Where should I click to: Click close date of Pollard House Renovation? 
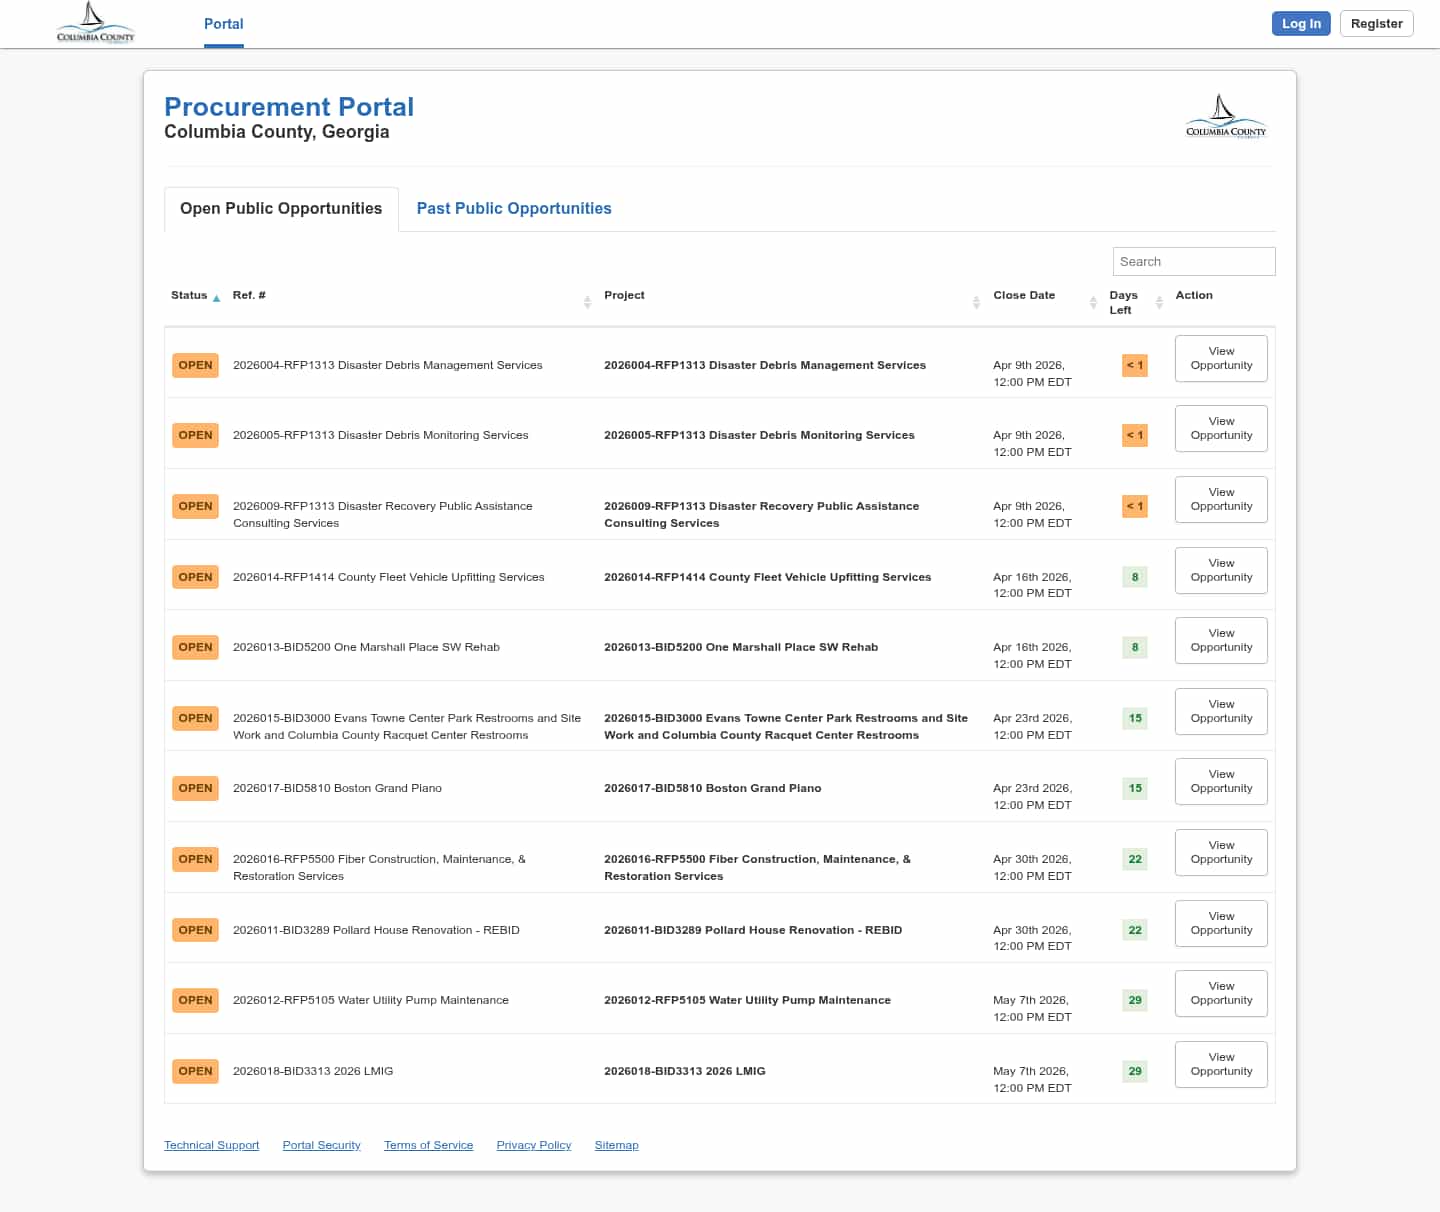[x=1032, y=938]
